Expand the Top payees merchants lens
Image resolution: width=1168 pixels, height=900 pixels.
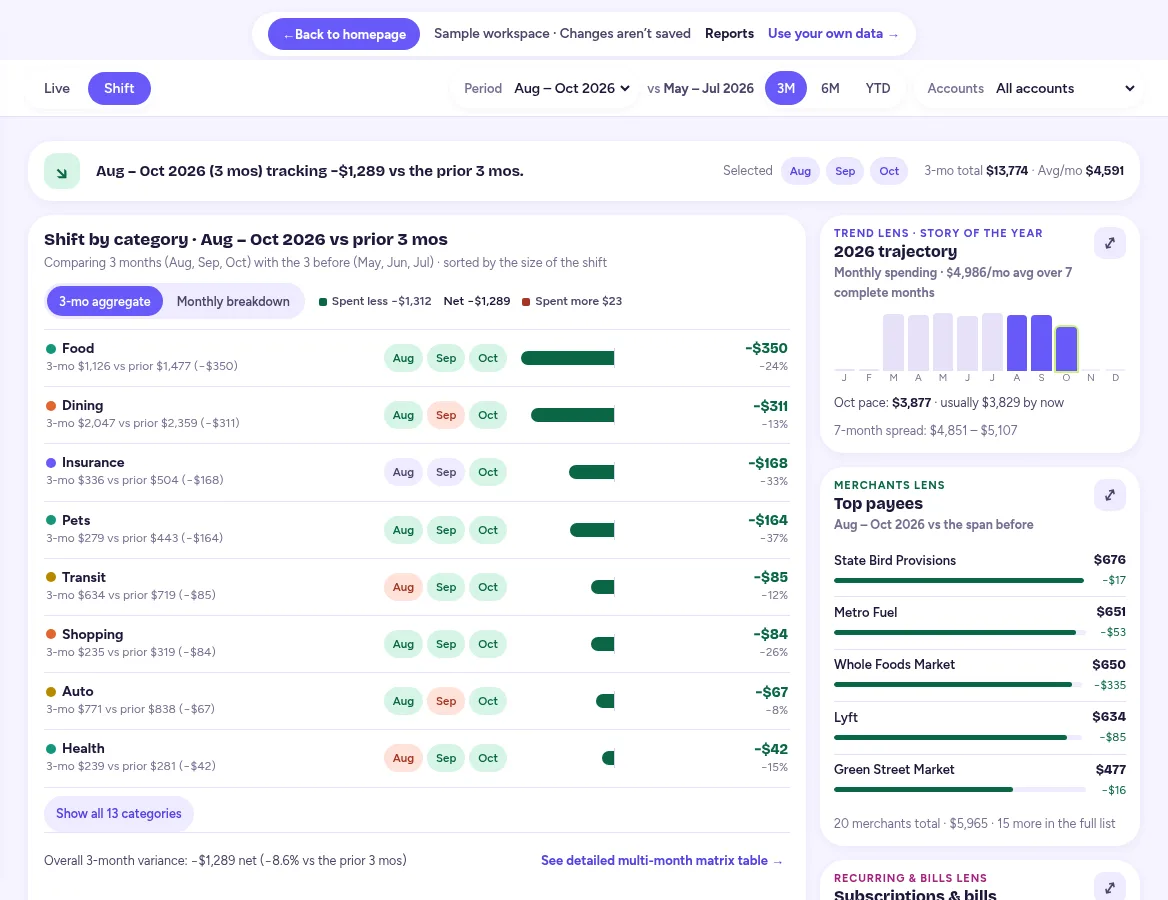(x=1109, y=495)
